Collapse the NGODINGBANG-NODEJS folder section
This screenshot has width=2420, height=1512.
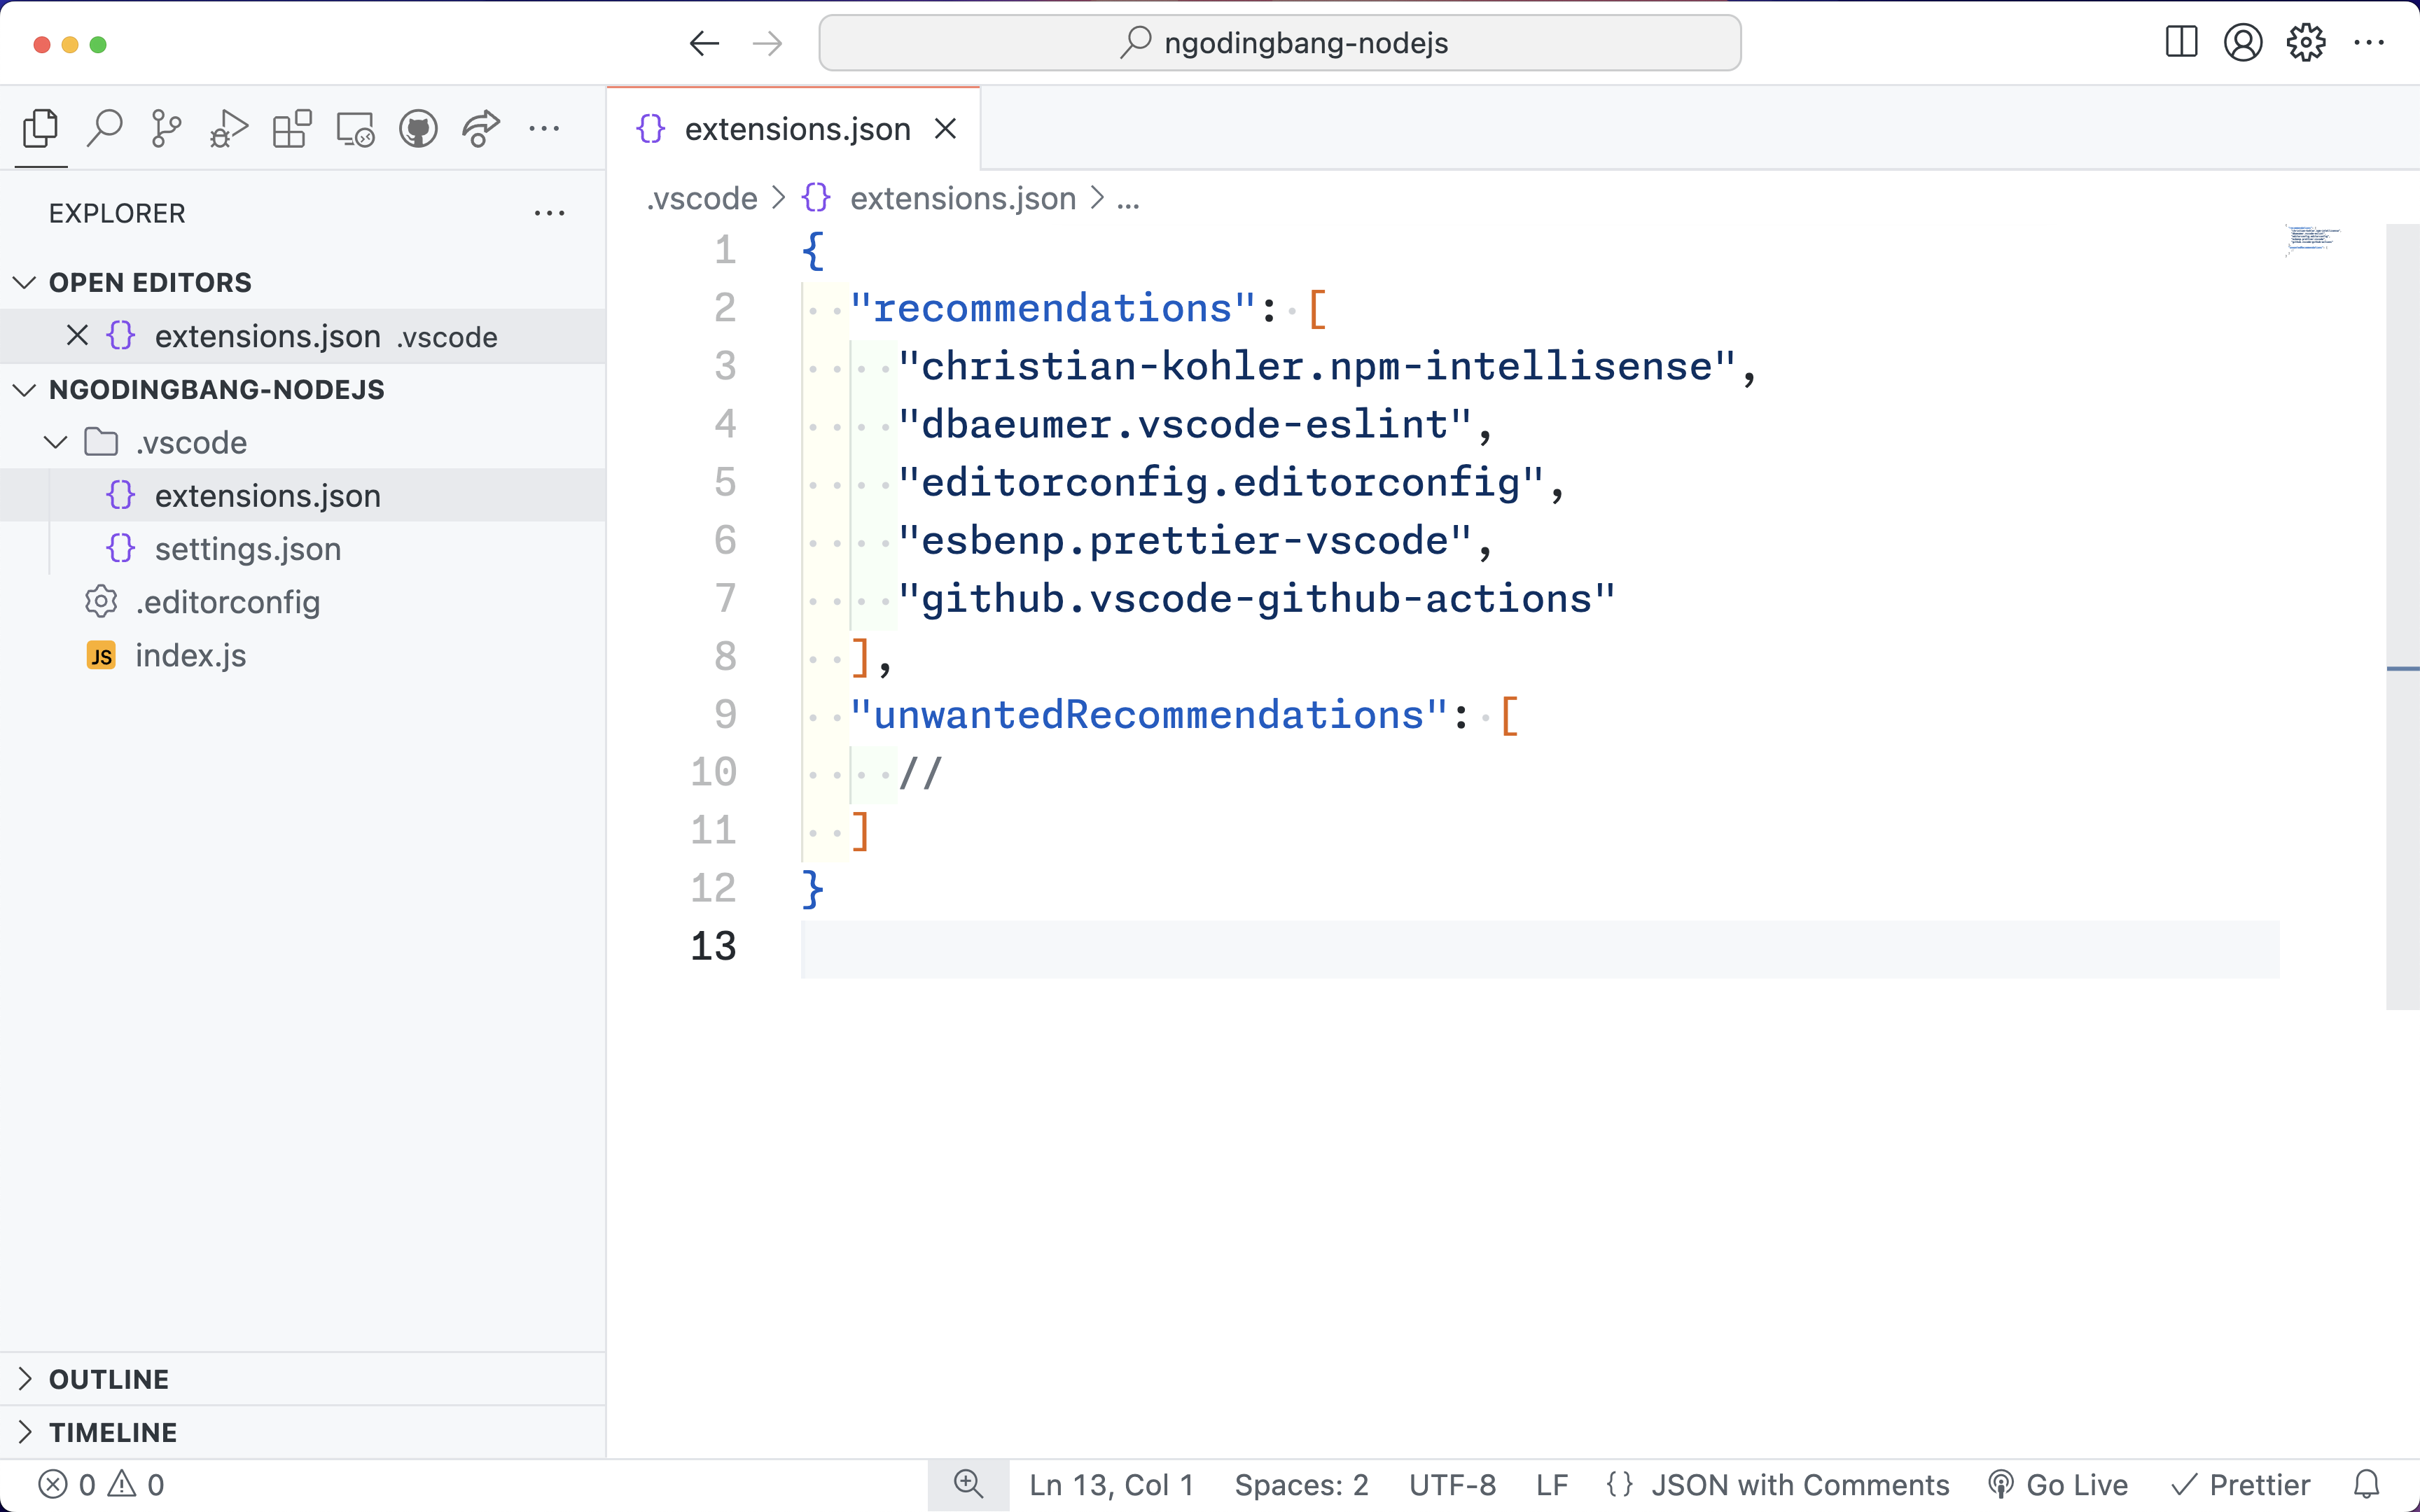[302, 390]
